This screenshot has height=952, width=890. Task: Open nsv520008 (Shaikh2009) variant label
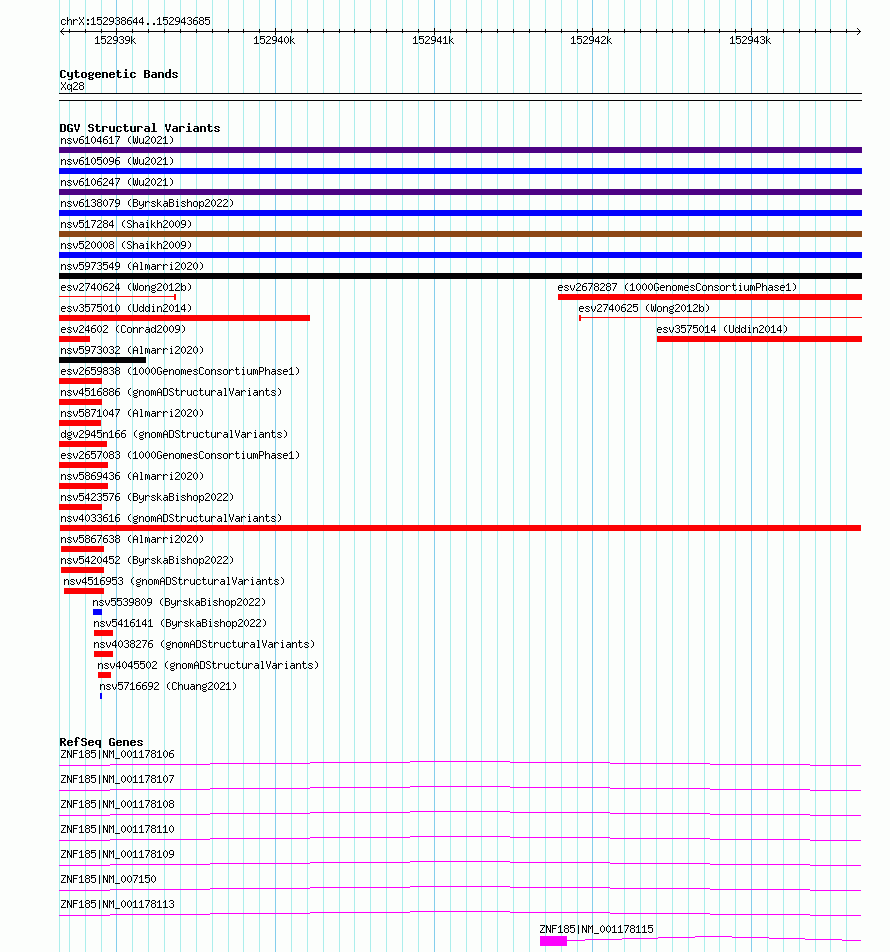click(126, 245)
